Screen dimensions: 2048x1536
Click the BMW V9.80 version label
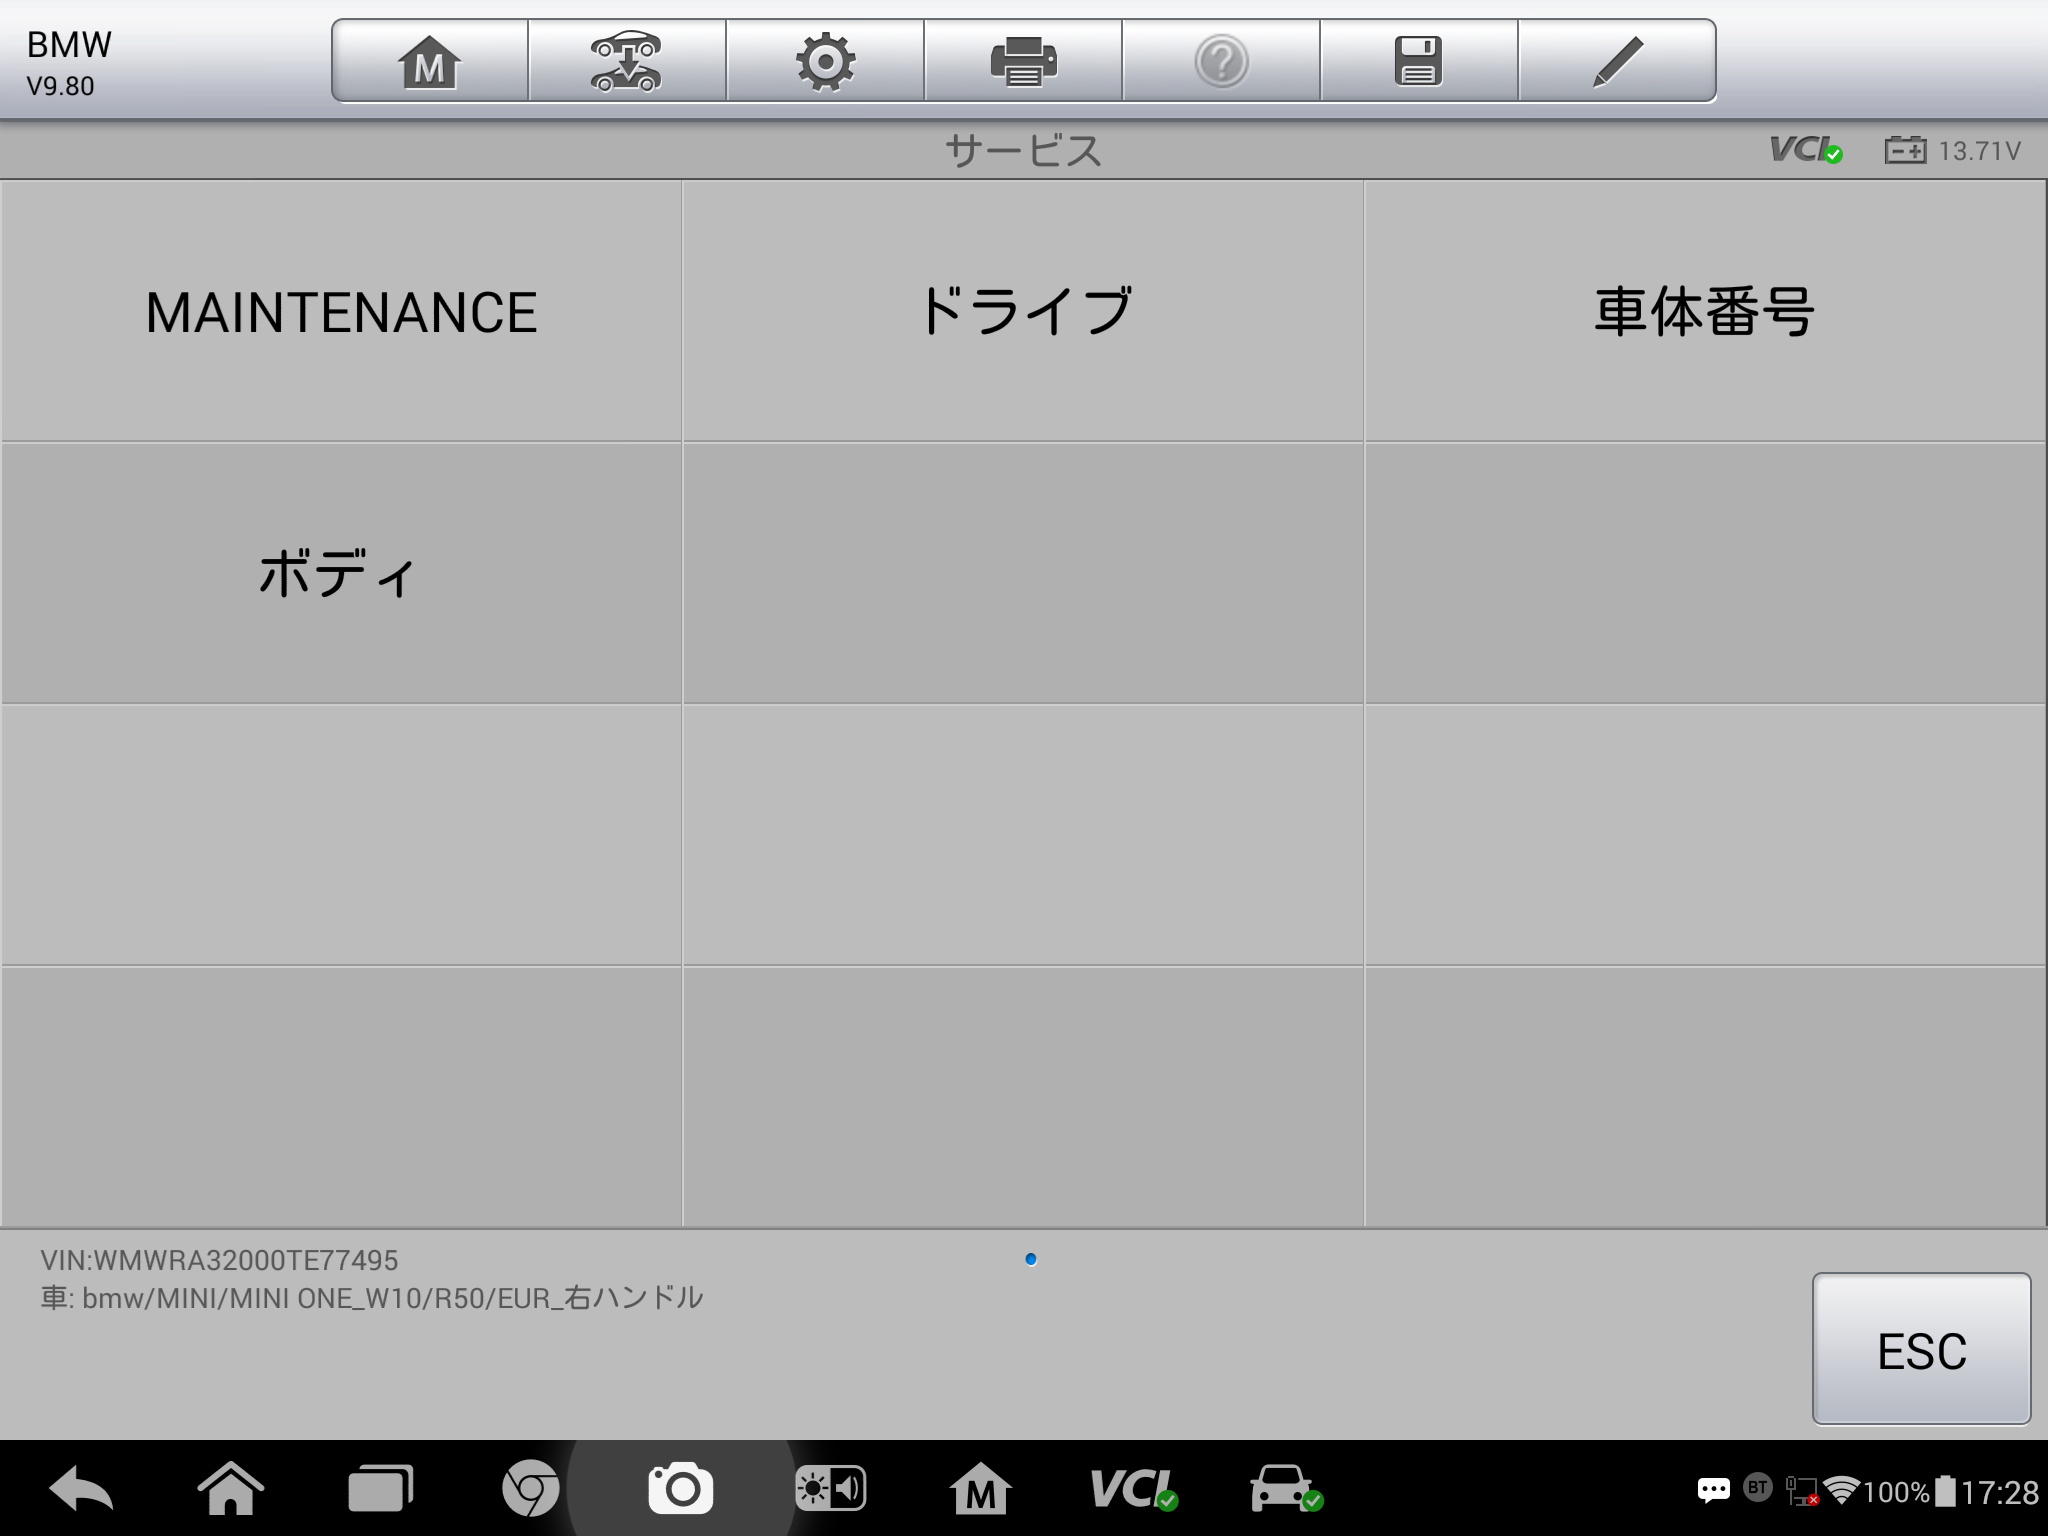pyautogui.click(x=68, y=64)
